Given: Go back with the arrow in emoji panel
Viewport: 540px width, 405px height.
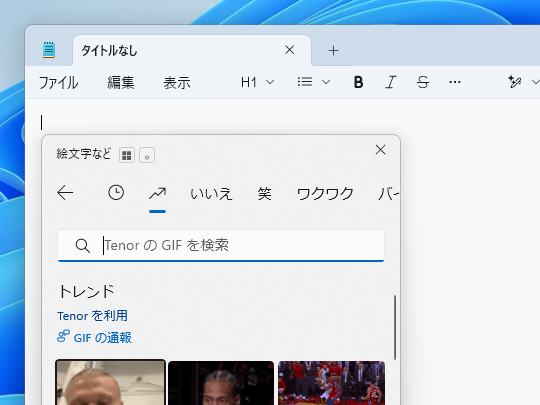Looking at the screenshot, I should (65, 193).
